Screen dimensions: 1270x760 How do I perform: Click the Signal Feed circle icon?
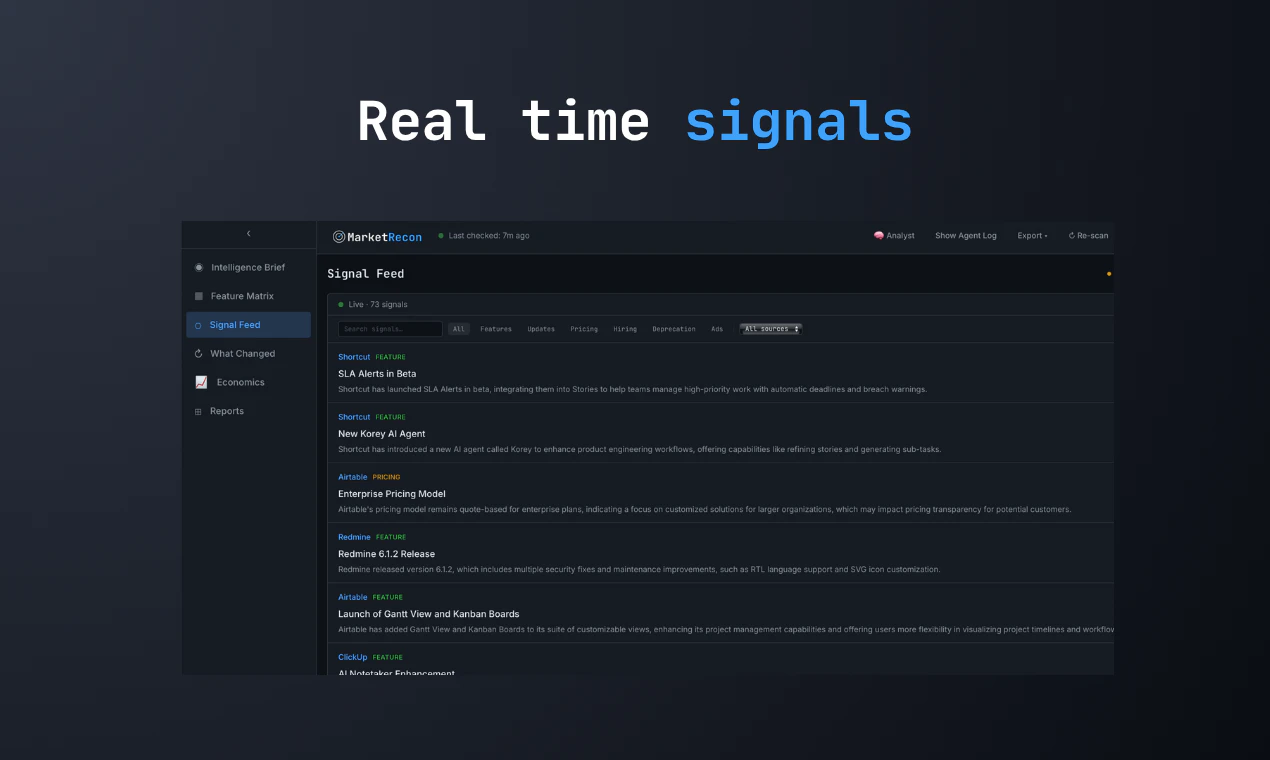point(198,325)
